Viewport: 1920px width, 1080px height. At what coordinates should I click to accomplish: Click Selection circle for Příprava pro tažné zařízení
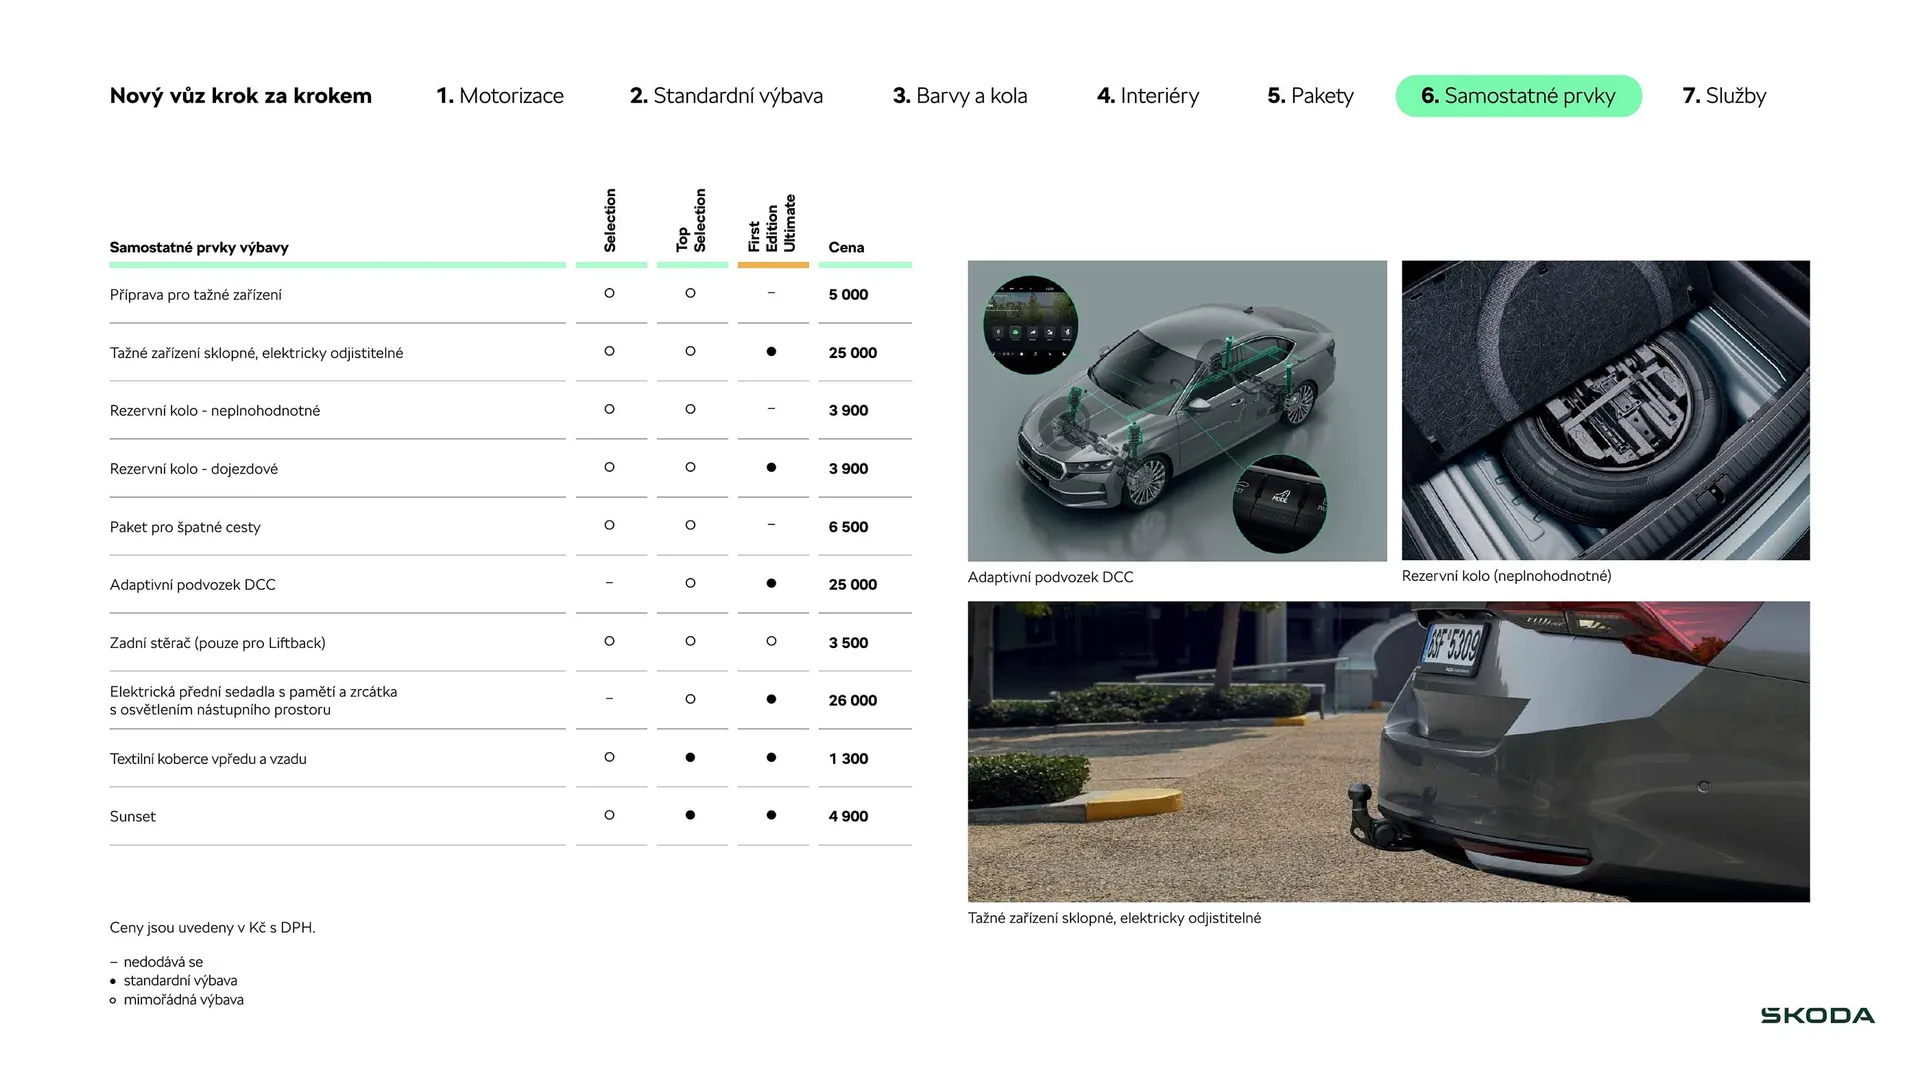click(x=610, y=293)
